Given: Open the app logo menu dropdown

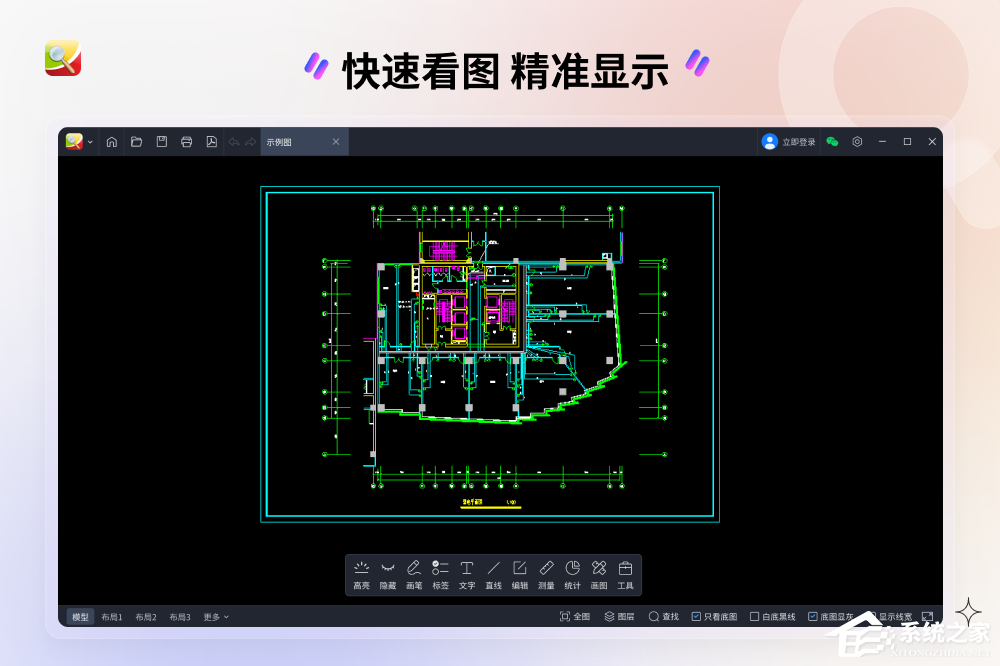Looking at the screenshot, I should 90,142.
